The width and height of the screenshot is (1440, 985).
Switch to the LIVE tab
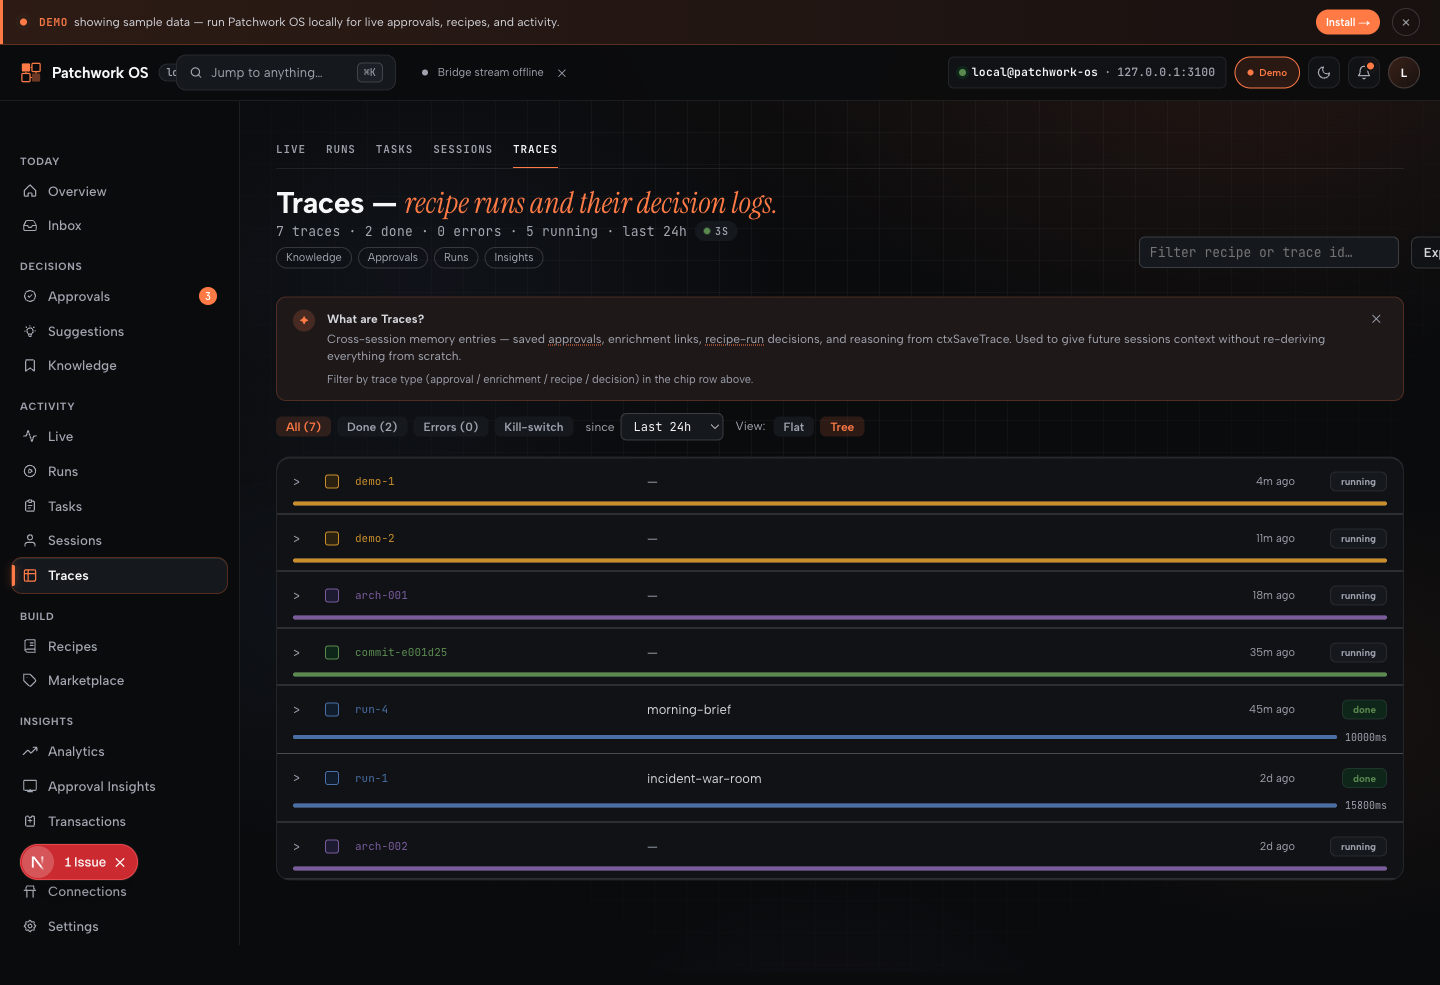click(x=291, y=150)
